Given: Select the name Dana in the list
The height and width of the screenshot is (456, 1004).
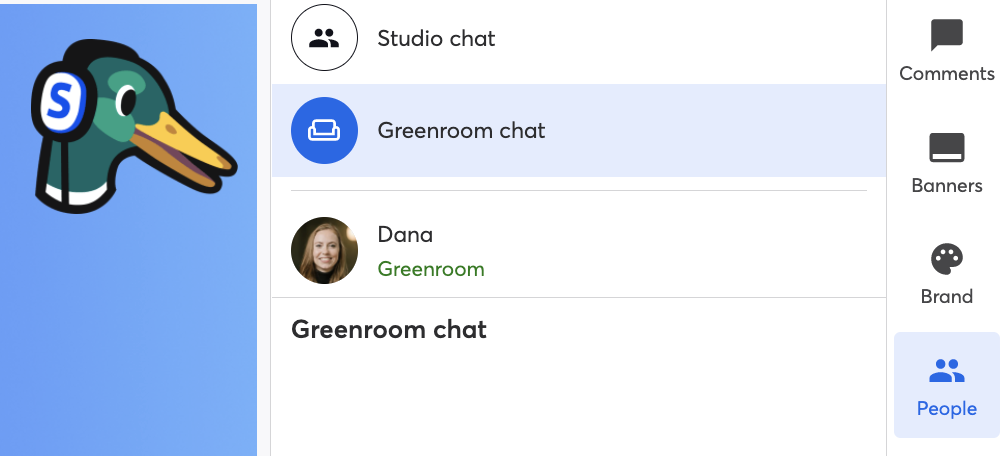Looking at the screenshot, I should pyautogui.click(x=405, y=234).
